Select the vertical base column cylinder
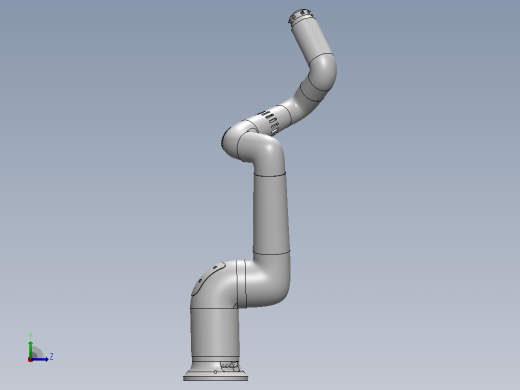 pyautogui.click(x=215, y=333)
